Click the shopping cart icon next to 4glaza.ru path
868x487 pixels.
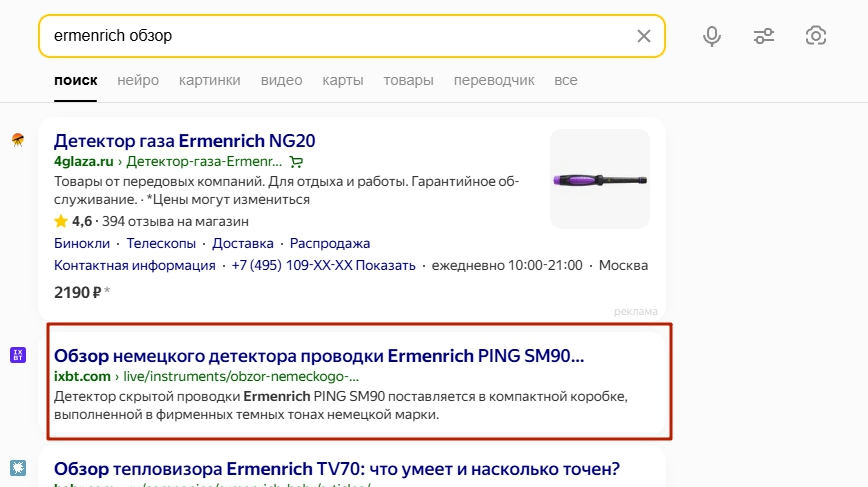click(x=296, y=162)
